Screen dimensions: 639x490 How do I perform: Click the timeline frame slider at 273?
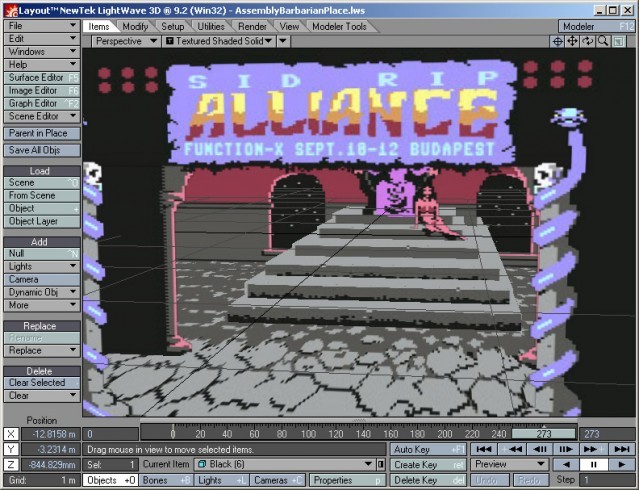544,434
